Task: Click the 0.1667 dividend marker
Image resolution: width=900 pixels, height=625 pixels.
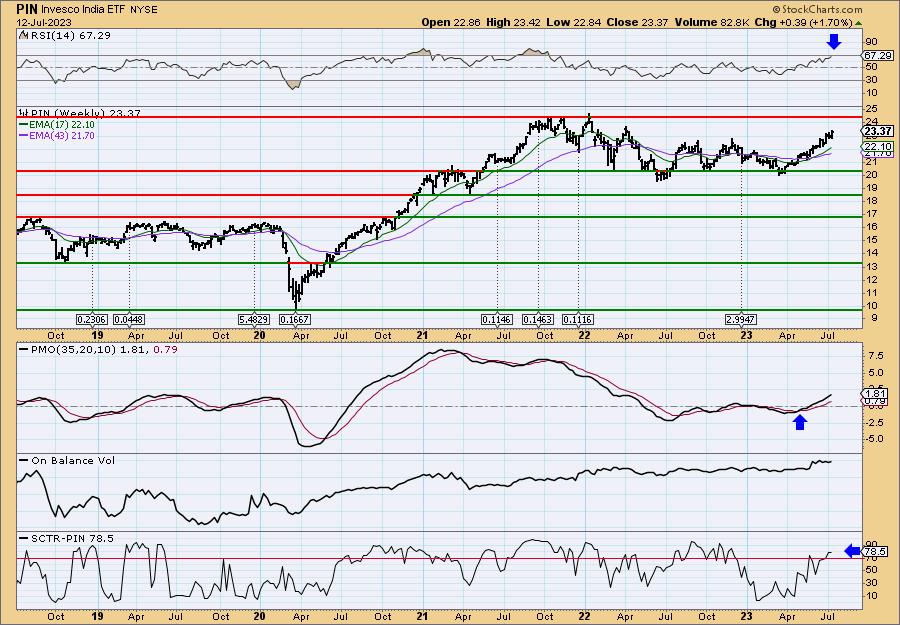Action: pos(294,319)
